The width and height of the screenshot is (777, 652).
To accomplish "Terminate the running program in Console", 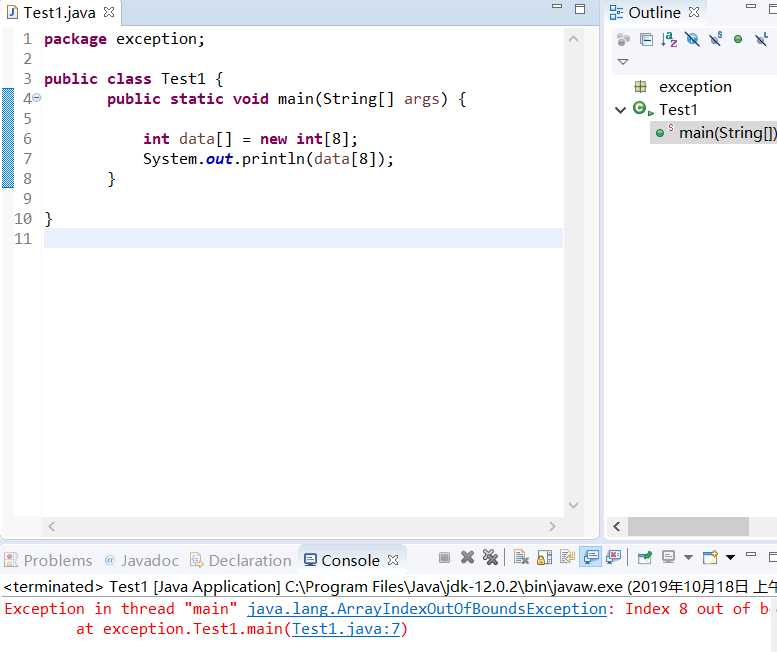I will click(x=444, y=558).
